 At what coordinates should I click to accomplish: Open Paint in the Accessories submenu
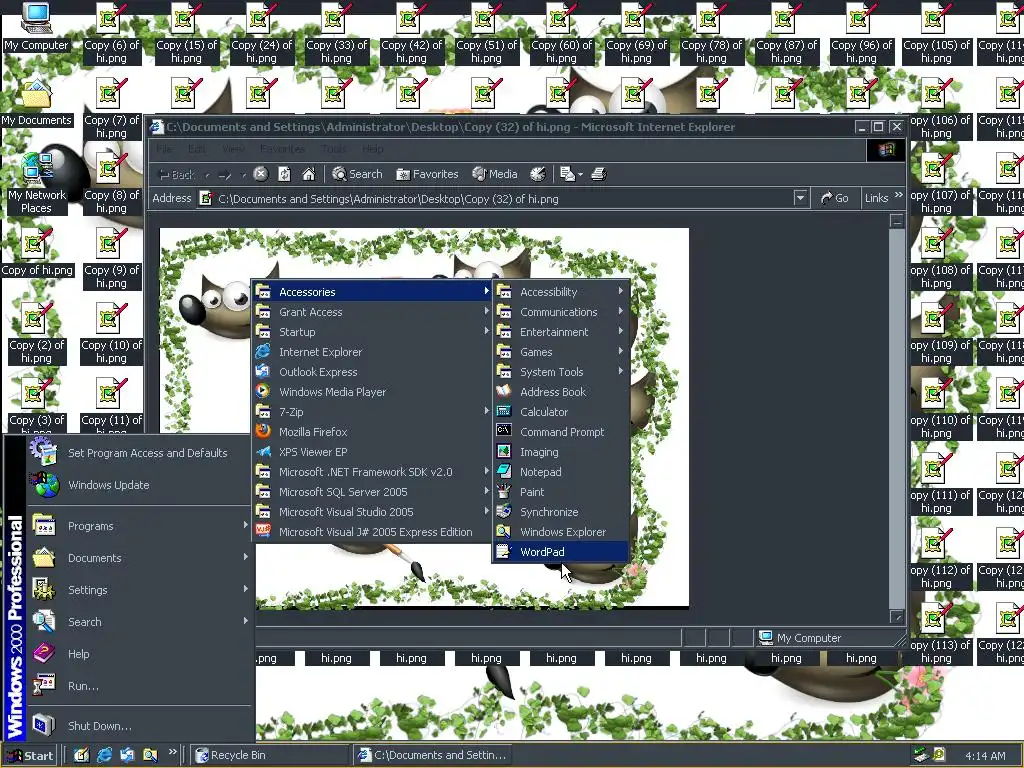pyautogui.click(x=560, y=492)
